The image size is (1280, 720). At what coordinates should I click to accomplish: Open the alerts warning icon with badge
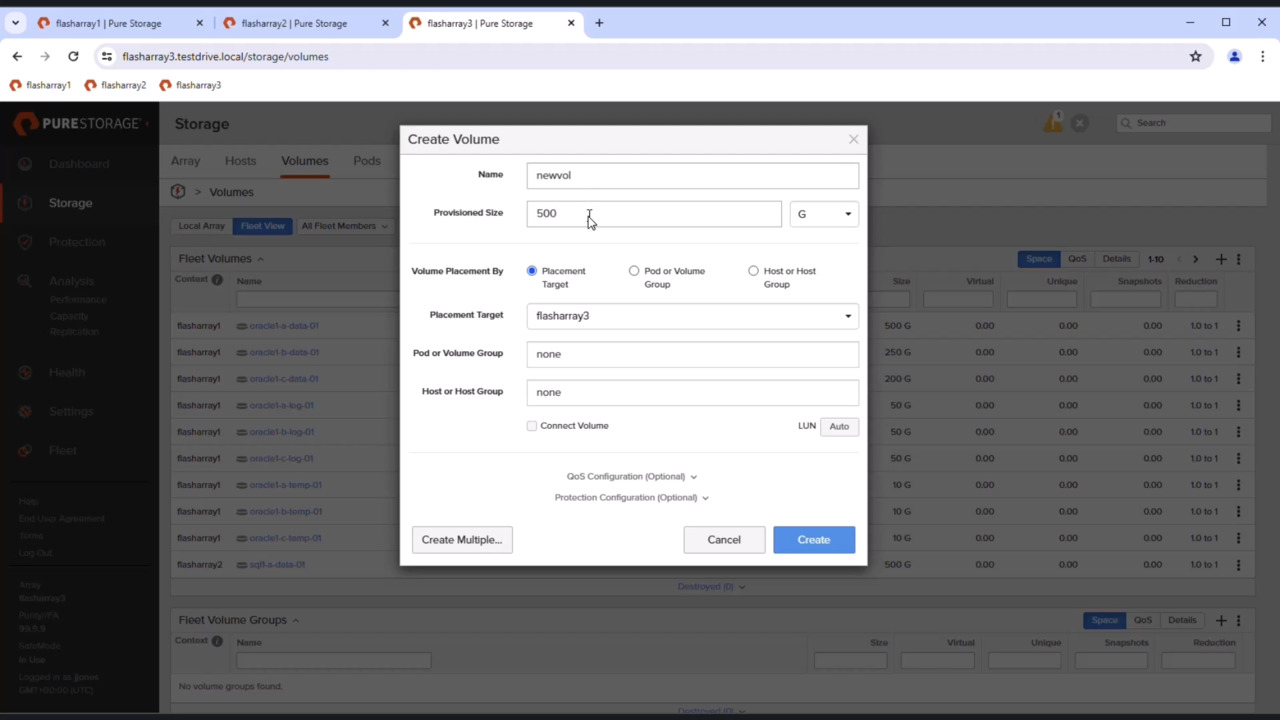click(1053, 122)
